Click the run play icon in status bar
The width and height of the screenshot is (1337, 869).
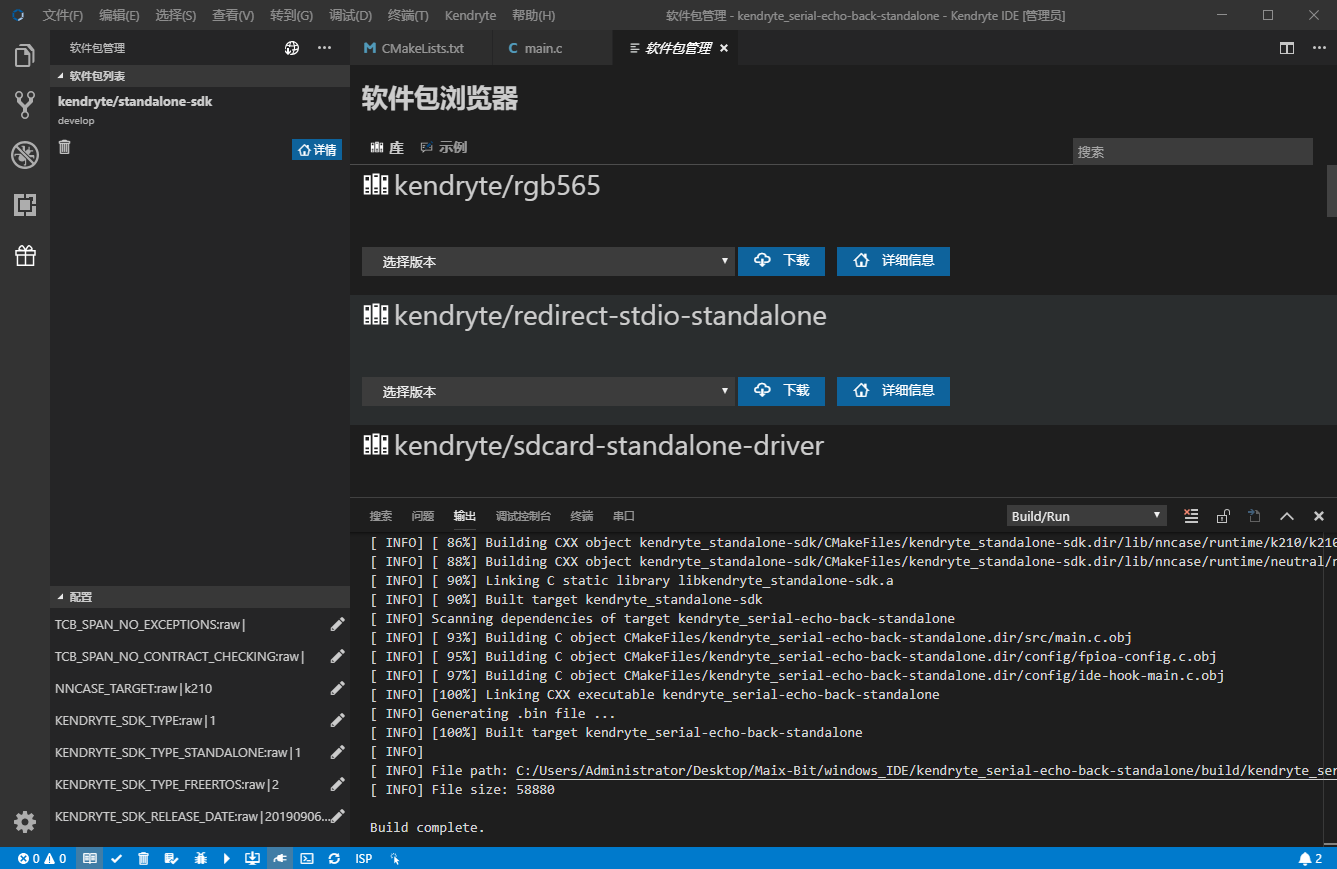pyautogui.click(x=227, y=858)
